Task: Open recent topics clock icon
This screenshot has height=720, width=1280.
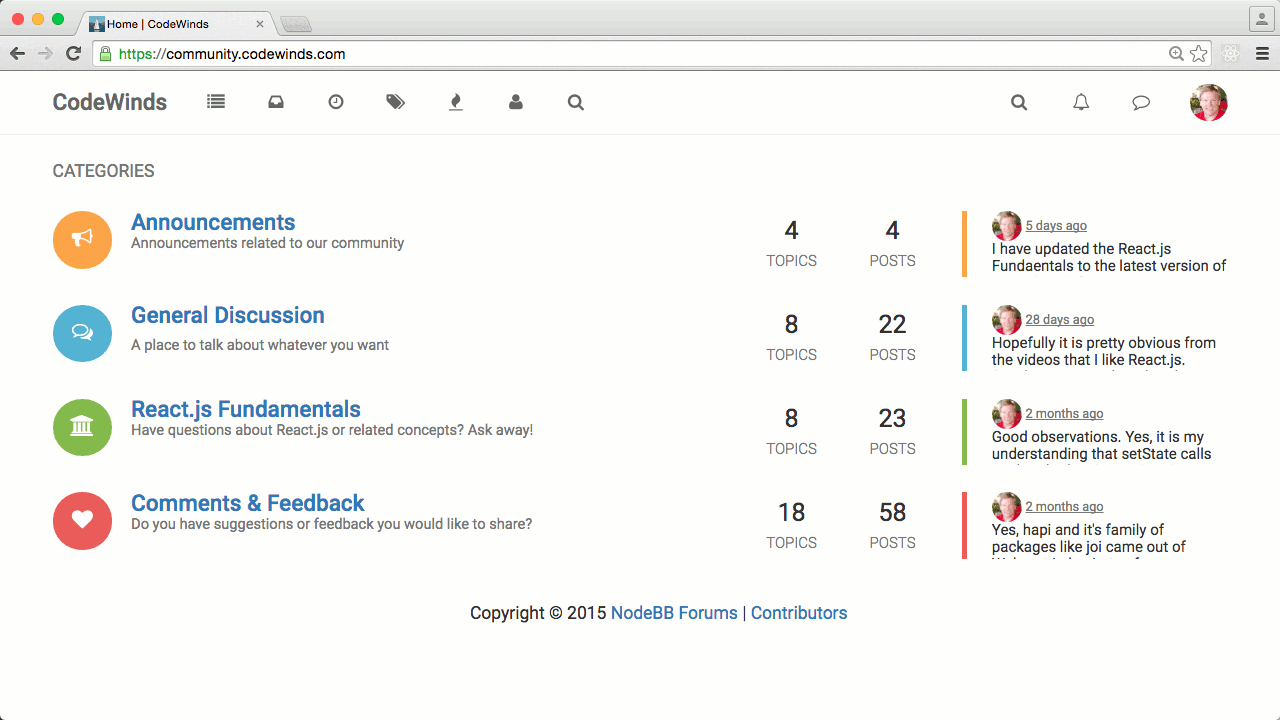Action: (x=336, y=102)
